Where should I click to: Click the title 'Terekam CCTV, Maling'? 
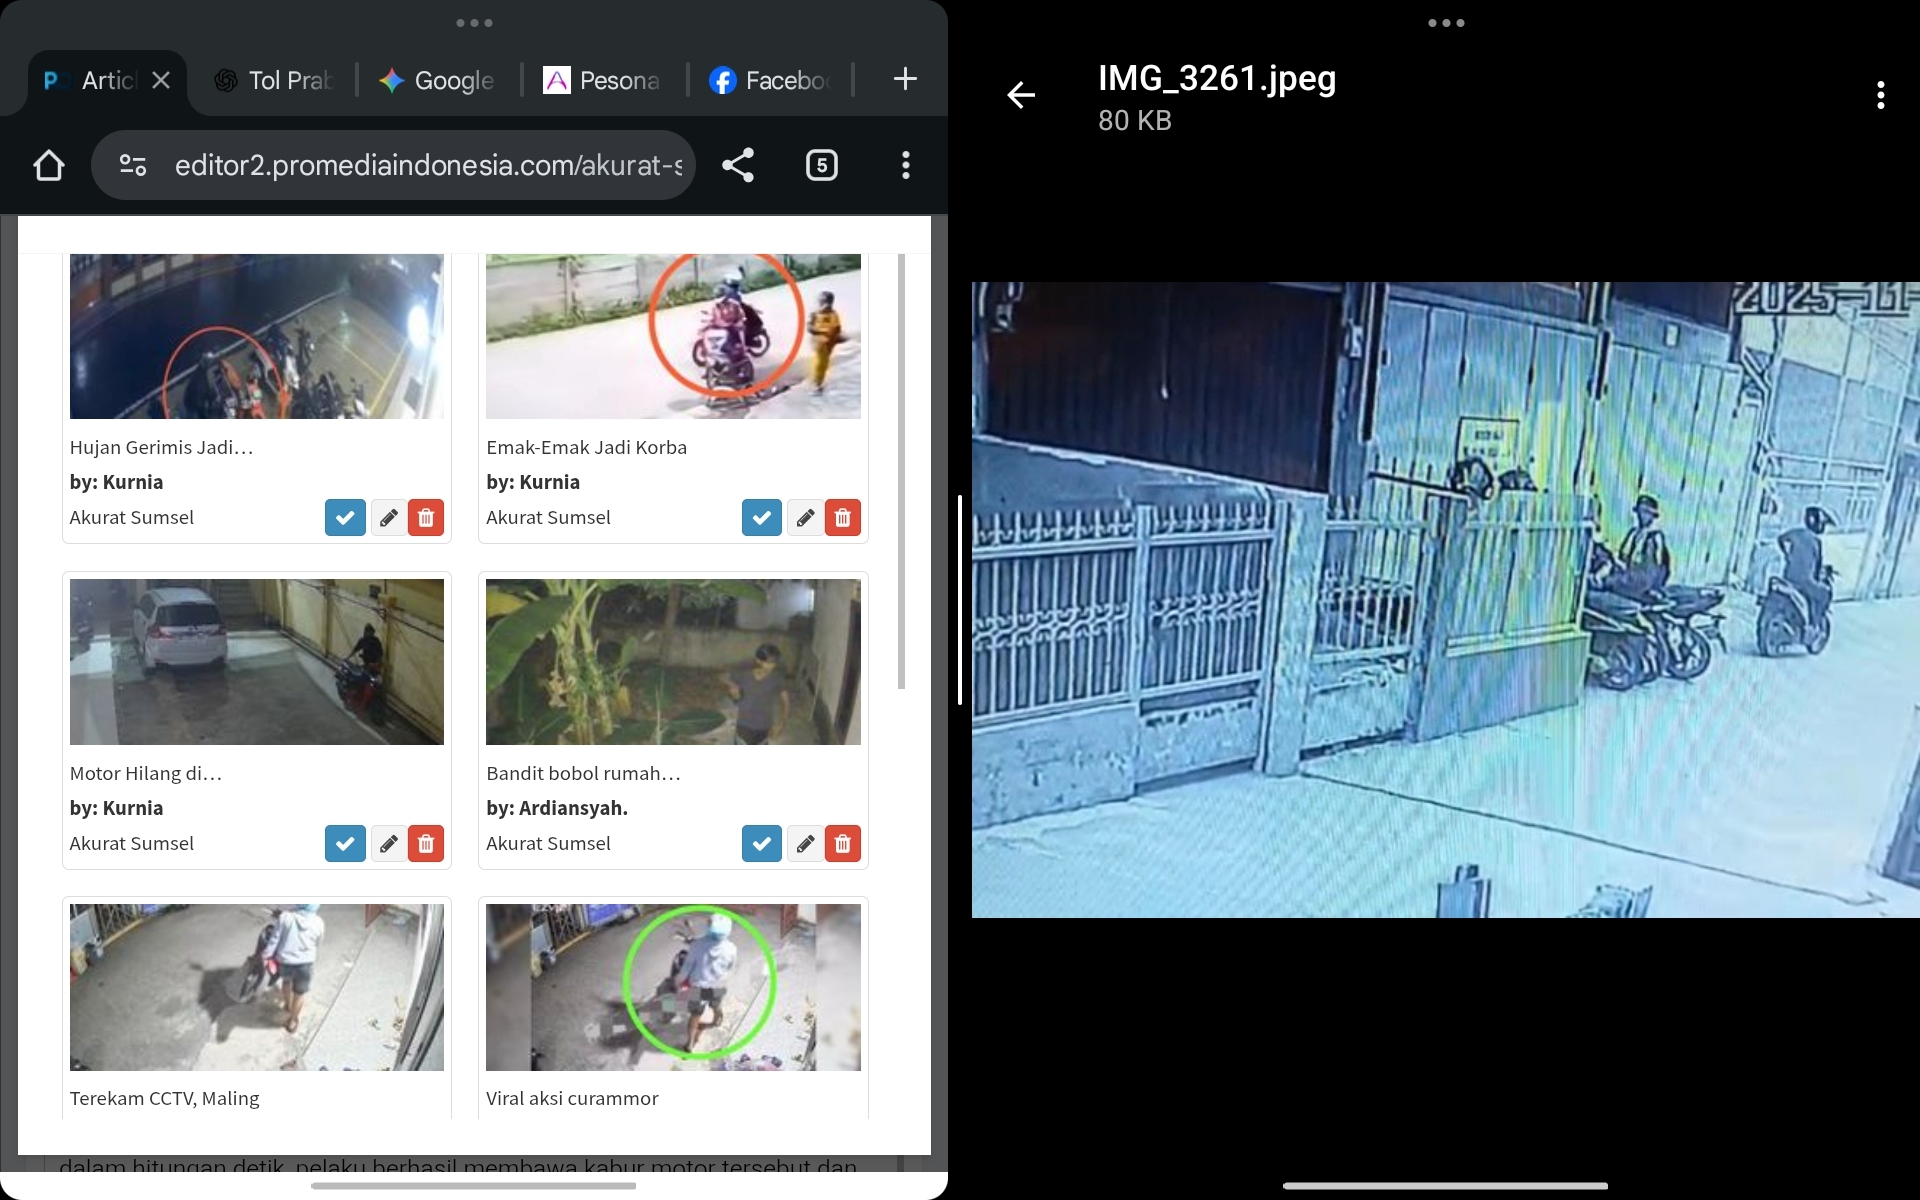164,1098
